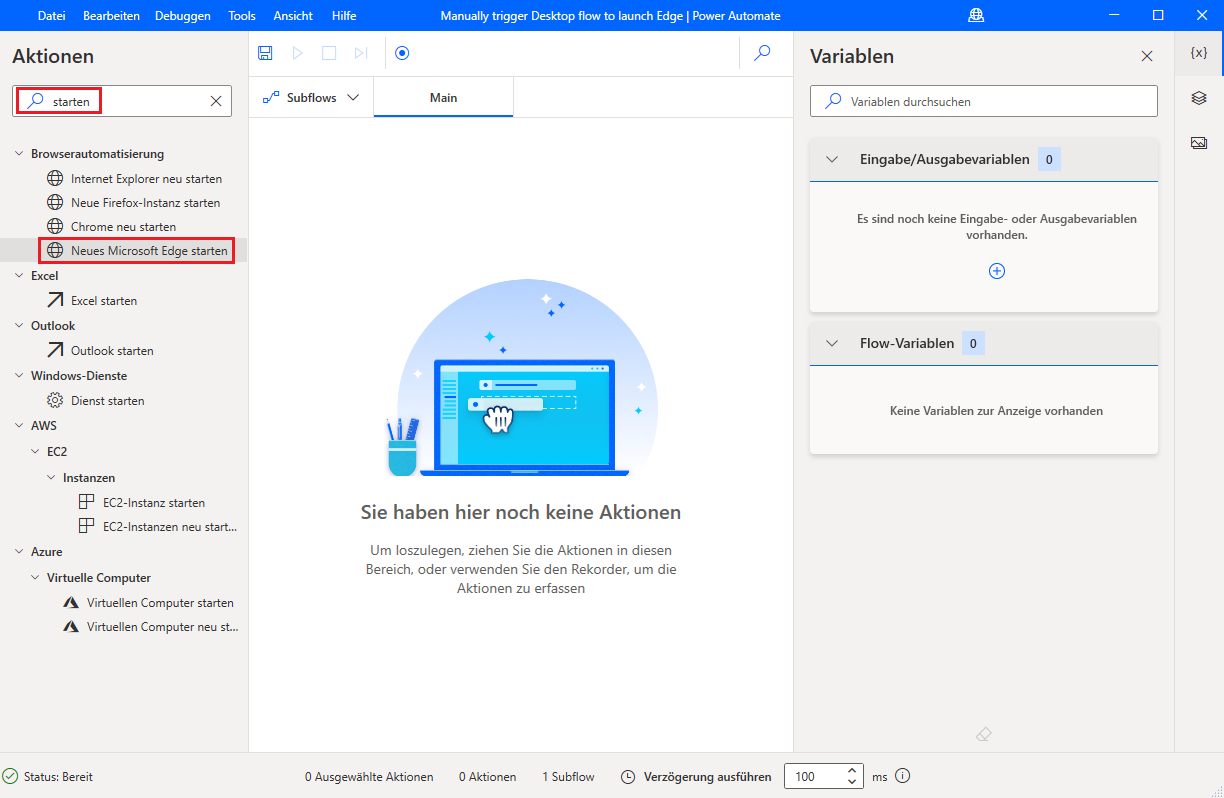Image resolution: width=1224 pixels, height=798 pixels.
Task: Click the globe icon for Firefox-Instanz
Action: [x=55, y=203]
